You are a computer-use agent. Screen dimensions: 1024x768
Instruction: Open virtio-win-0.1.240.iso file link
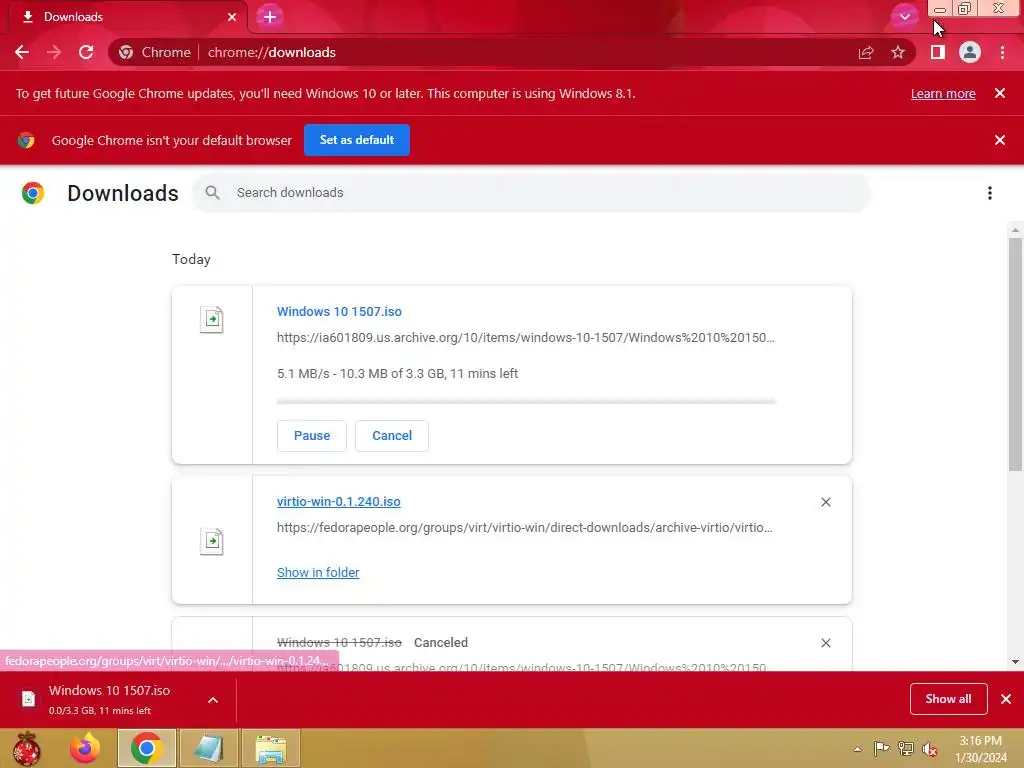pyautogui.click(x=338, y=502)
